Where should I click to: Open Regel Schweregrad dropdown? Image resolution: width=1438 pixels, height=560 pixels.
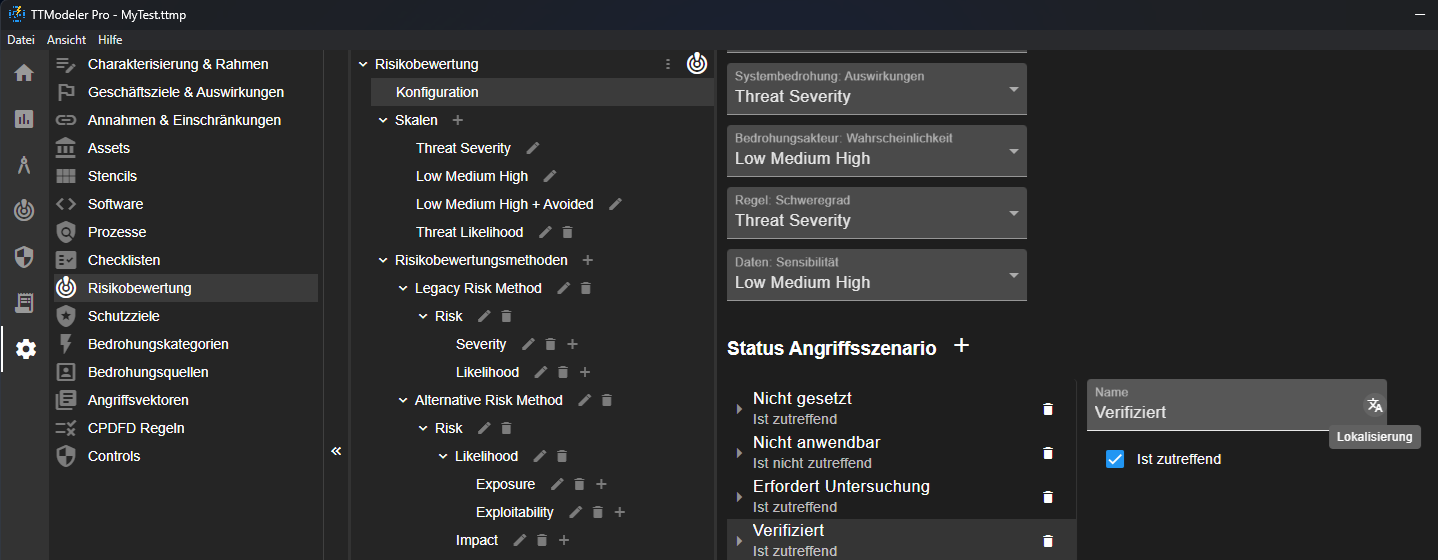(877, 213)
